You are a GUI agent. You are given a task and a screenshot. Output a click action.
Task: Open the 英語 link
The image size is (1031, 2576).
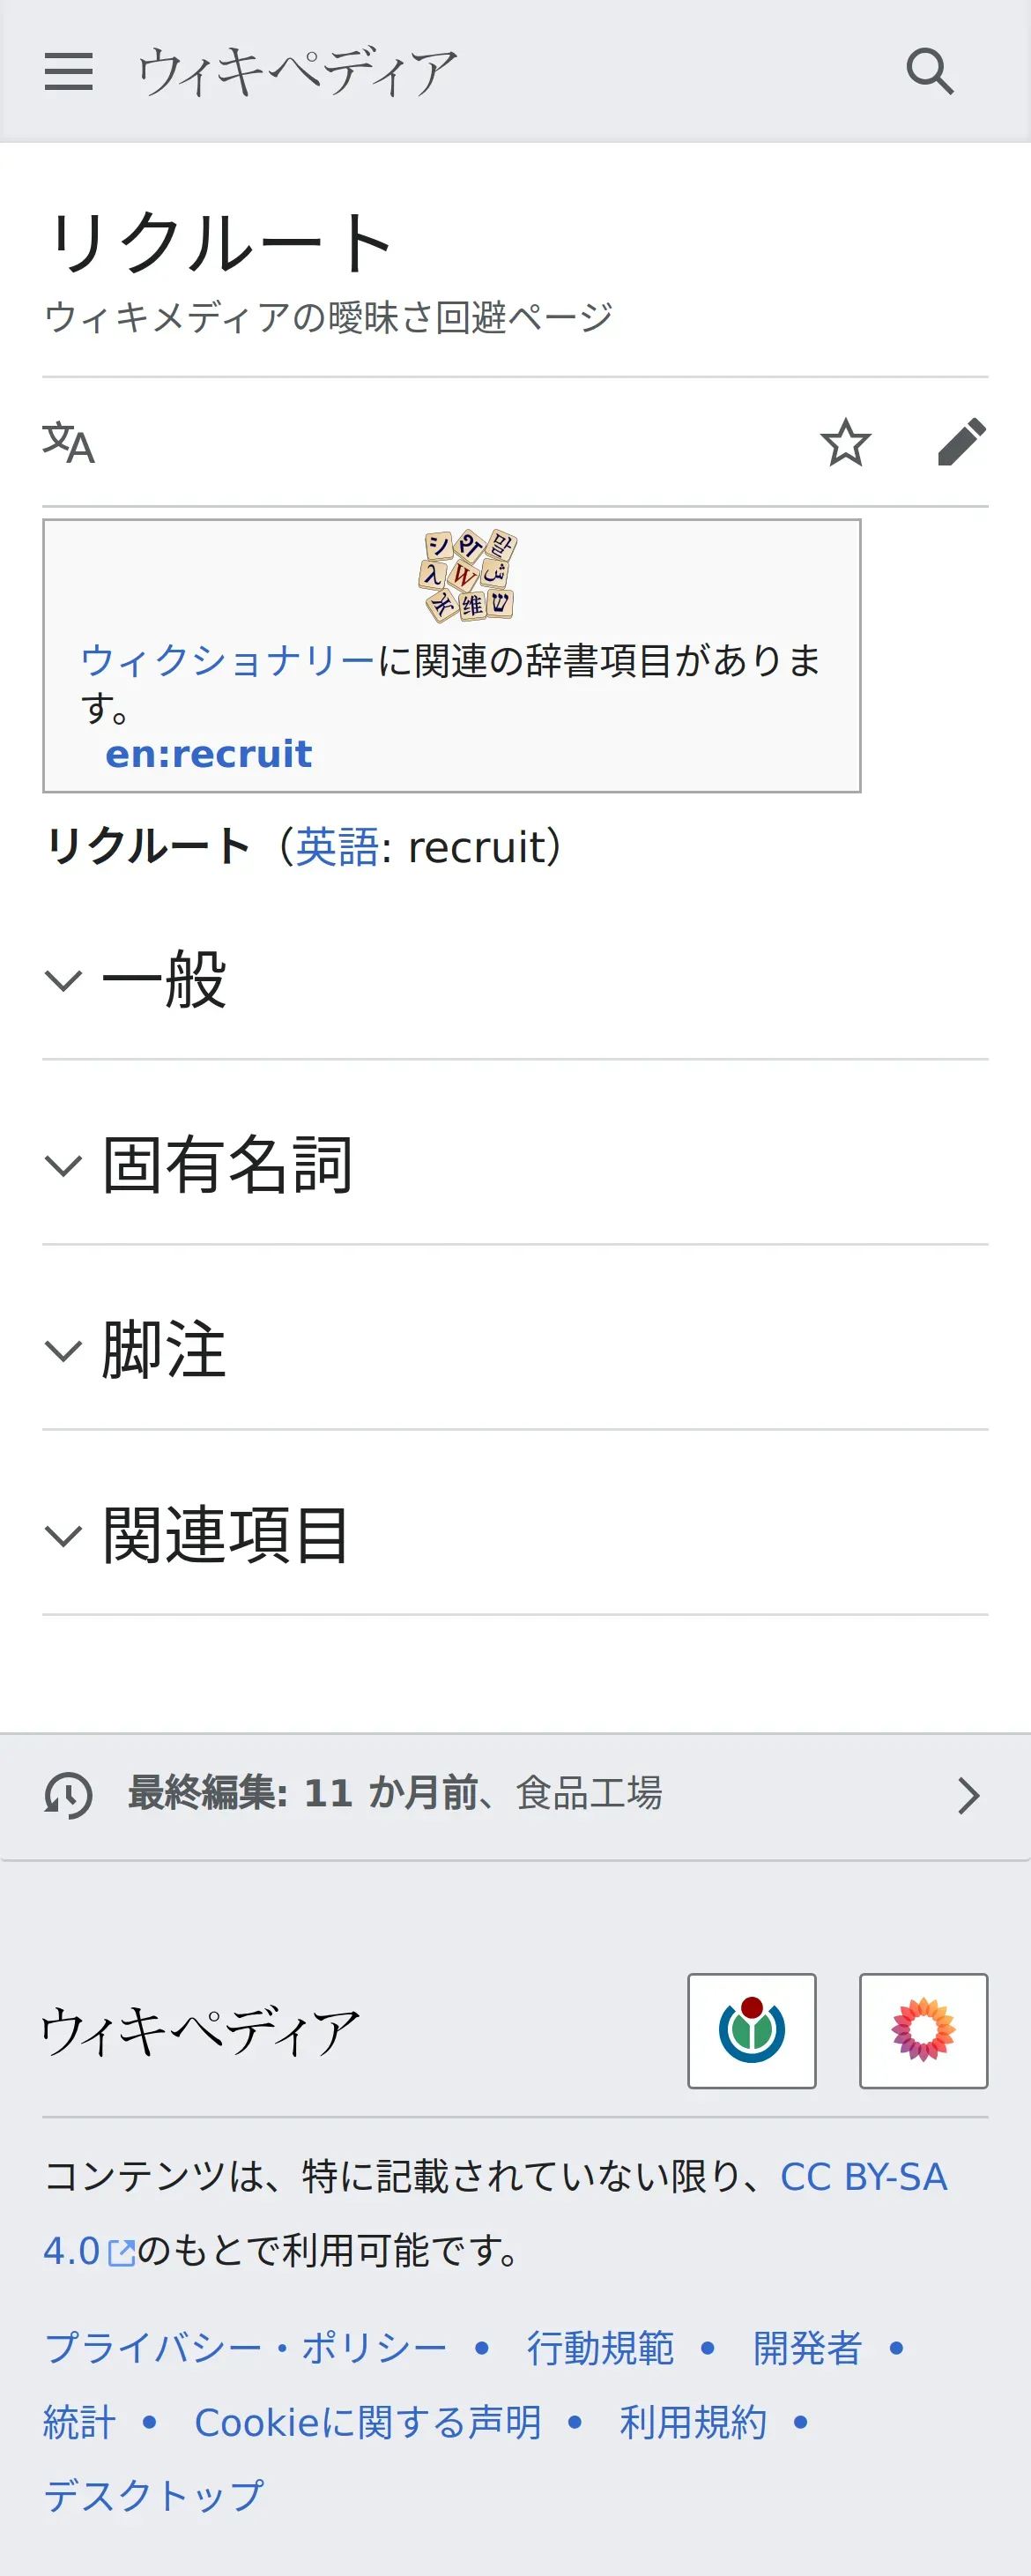pyautogui.click(x=337, y=847)
